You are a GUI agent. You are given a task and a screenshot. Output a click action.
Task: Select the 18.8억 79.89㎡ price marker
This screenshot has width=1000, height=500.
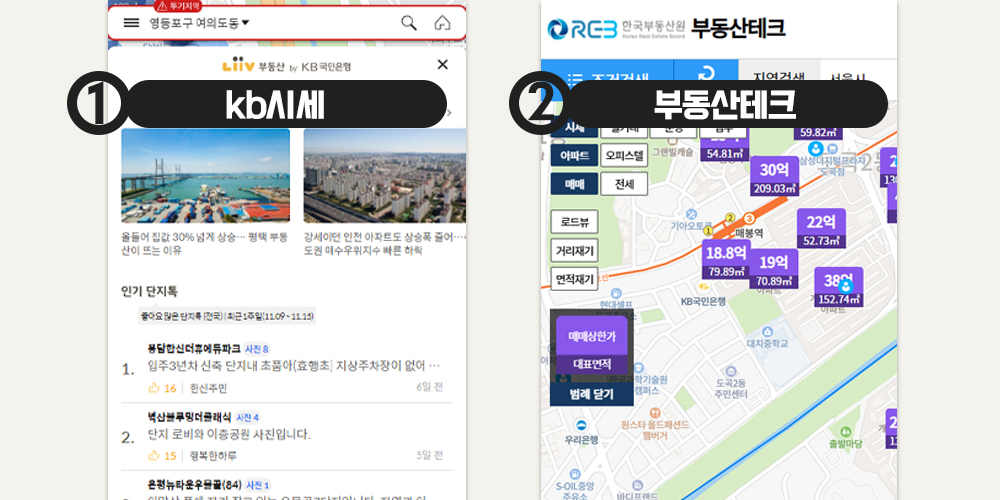[x=726, y=260]
